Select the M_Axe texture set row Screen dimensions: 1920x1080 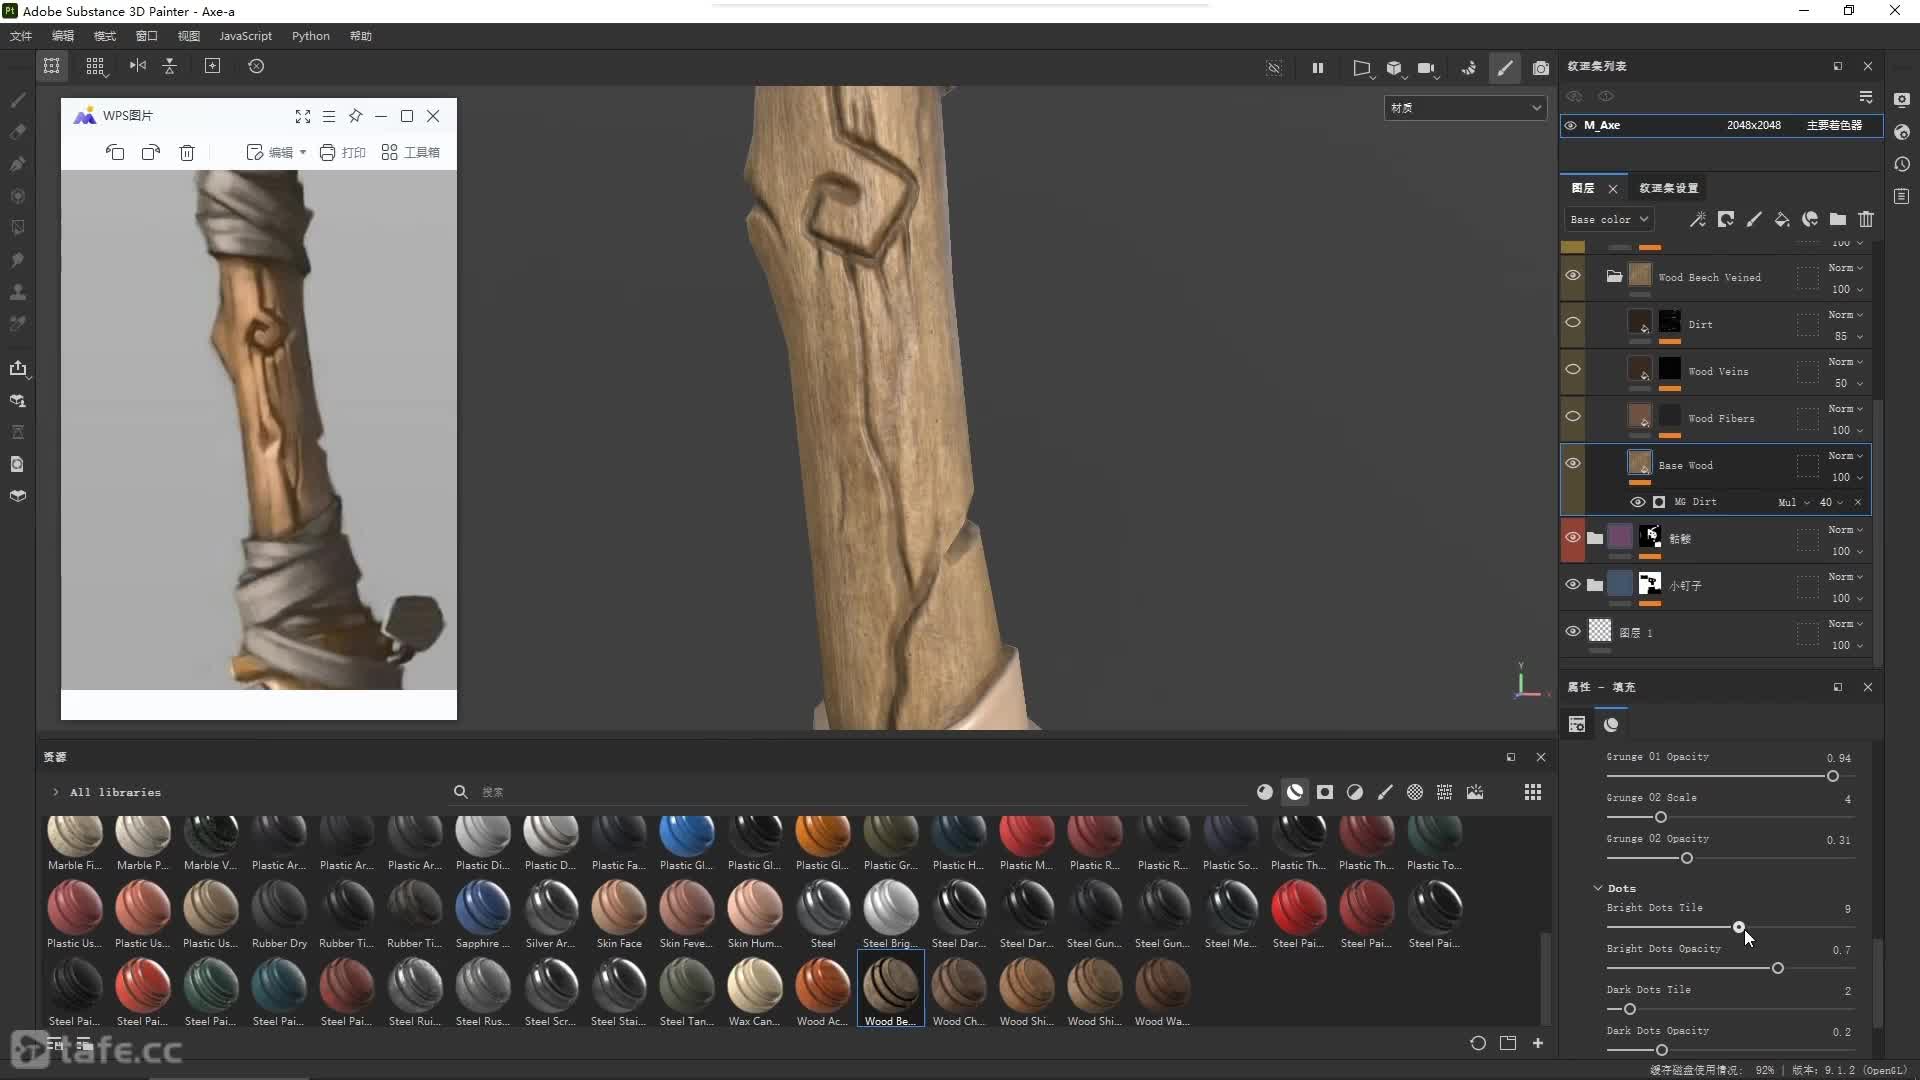[x=1721, y=126]
